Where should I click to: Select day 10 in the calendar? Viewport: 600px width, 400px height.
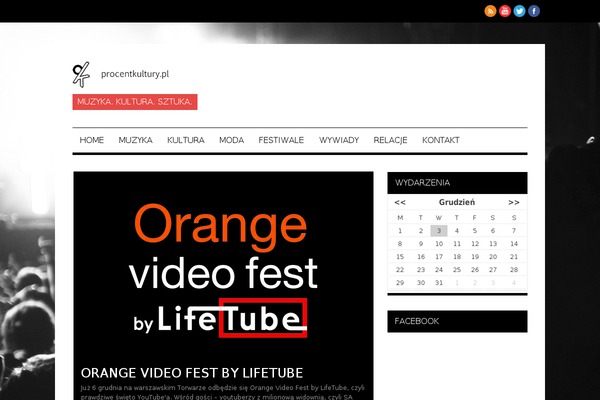tap(439, 244)
